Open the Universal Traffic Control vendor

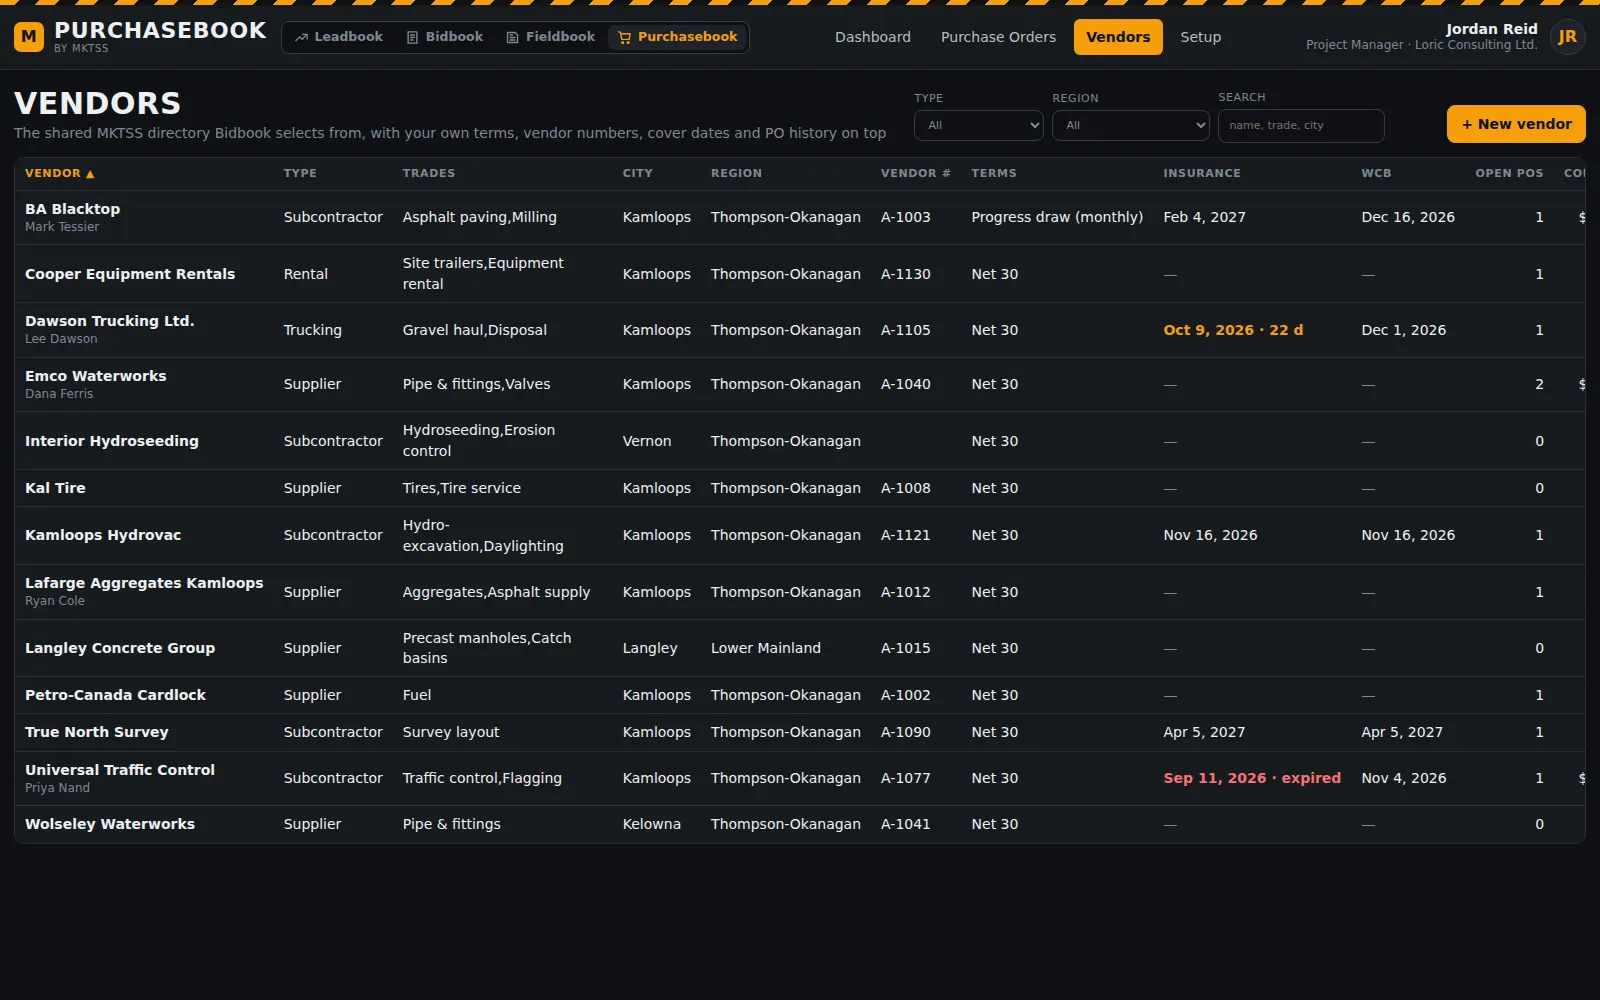click(120, 770)
